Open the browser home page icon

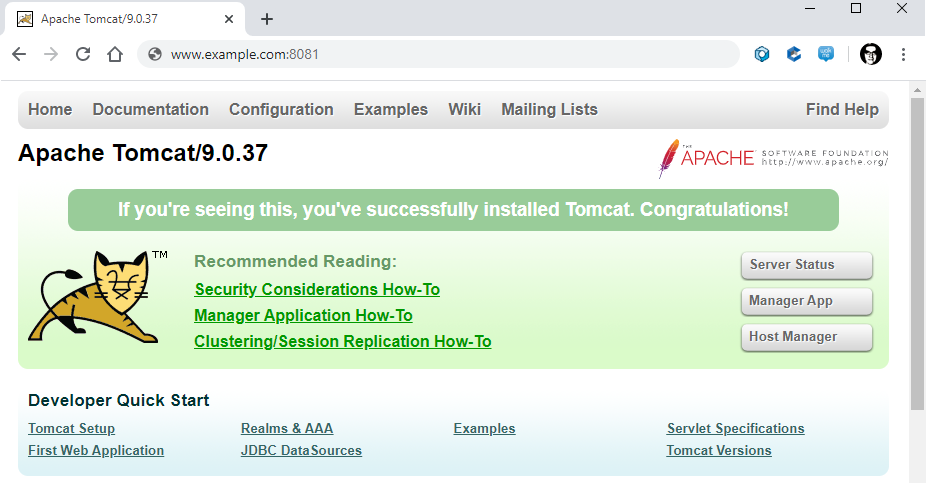click(x=115, y=54)
